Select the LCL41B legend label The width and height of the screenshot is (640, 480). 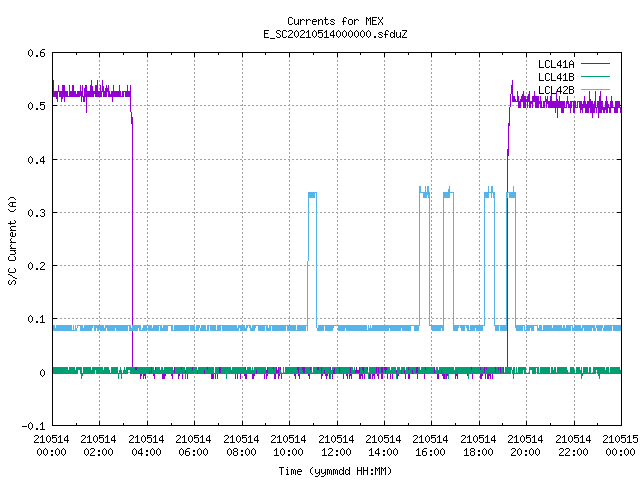pyautogui.click(x=556, y=77)
